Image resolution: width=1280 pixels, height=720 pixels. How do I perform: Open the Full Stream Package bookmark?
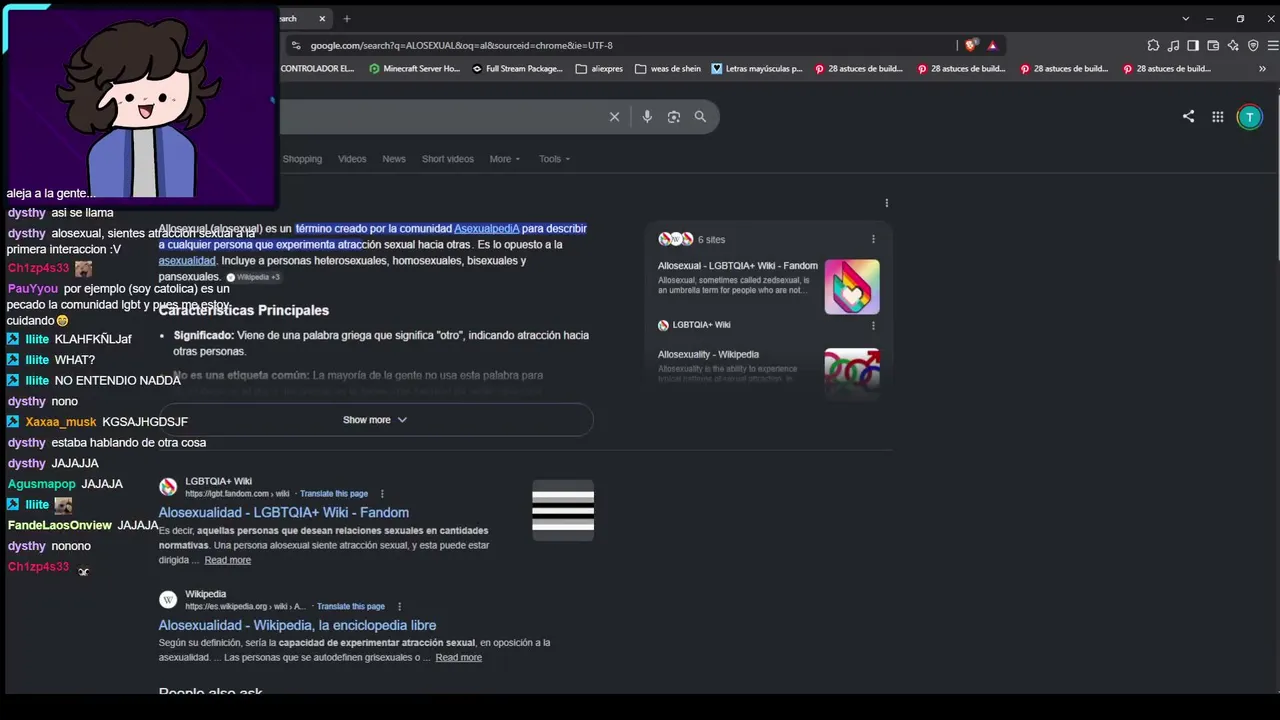[517, 69]
